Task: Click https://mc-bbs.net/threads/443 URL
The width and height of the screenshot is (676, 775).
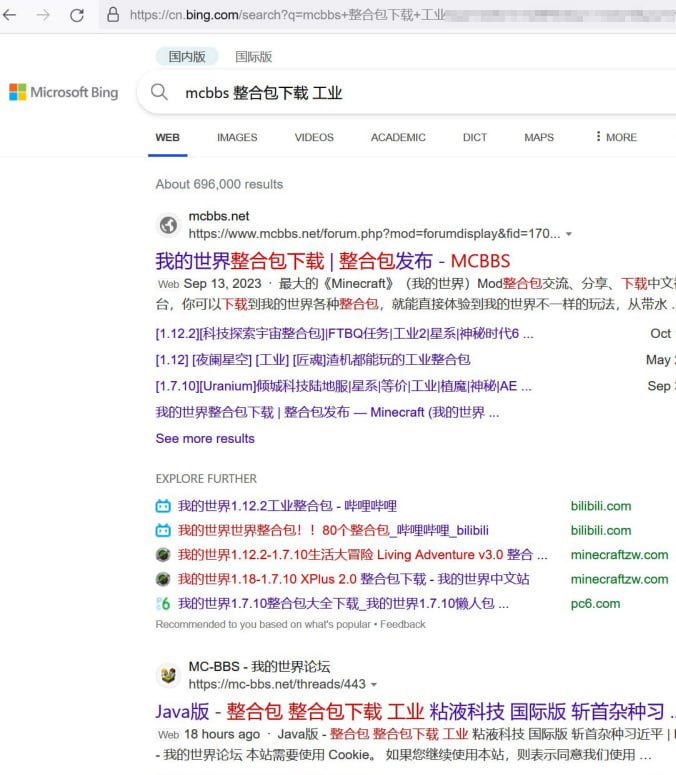Action: click(277, 684)
